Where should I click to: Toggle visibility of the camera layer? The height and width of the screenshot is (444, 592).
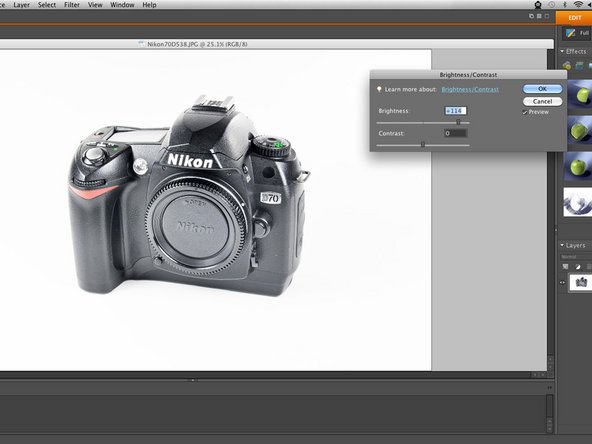(x=562, y=282)
